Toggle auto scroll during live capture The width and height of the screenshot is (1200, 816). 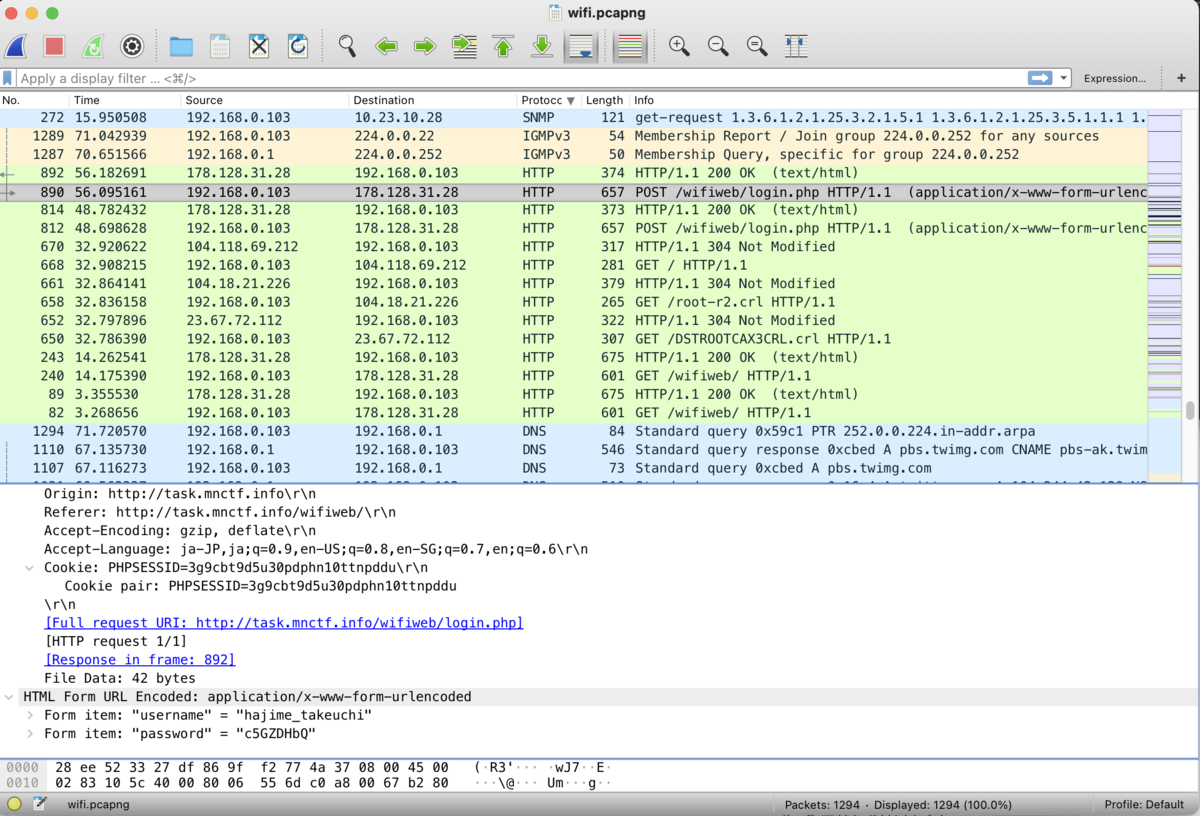click(x=581, y=46)
